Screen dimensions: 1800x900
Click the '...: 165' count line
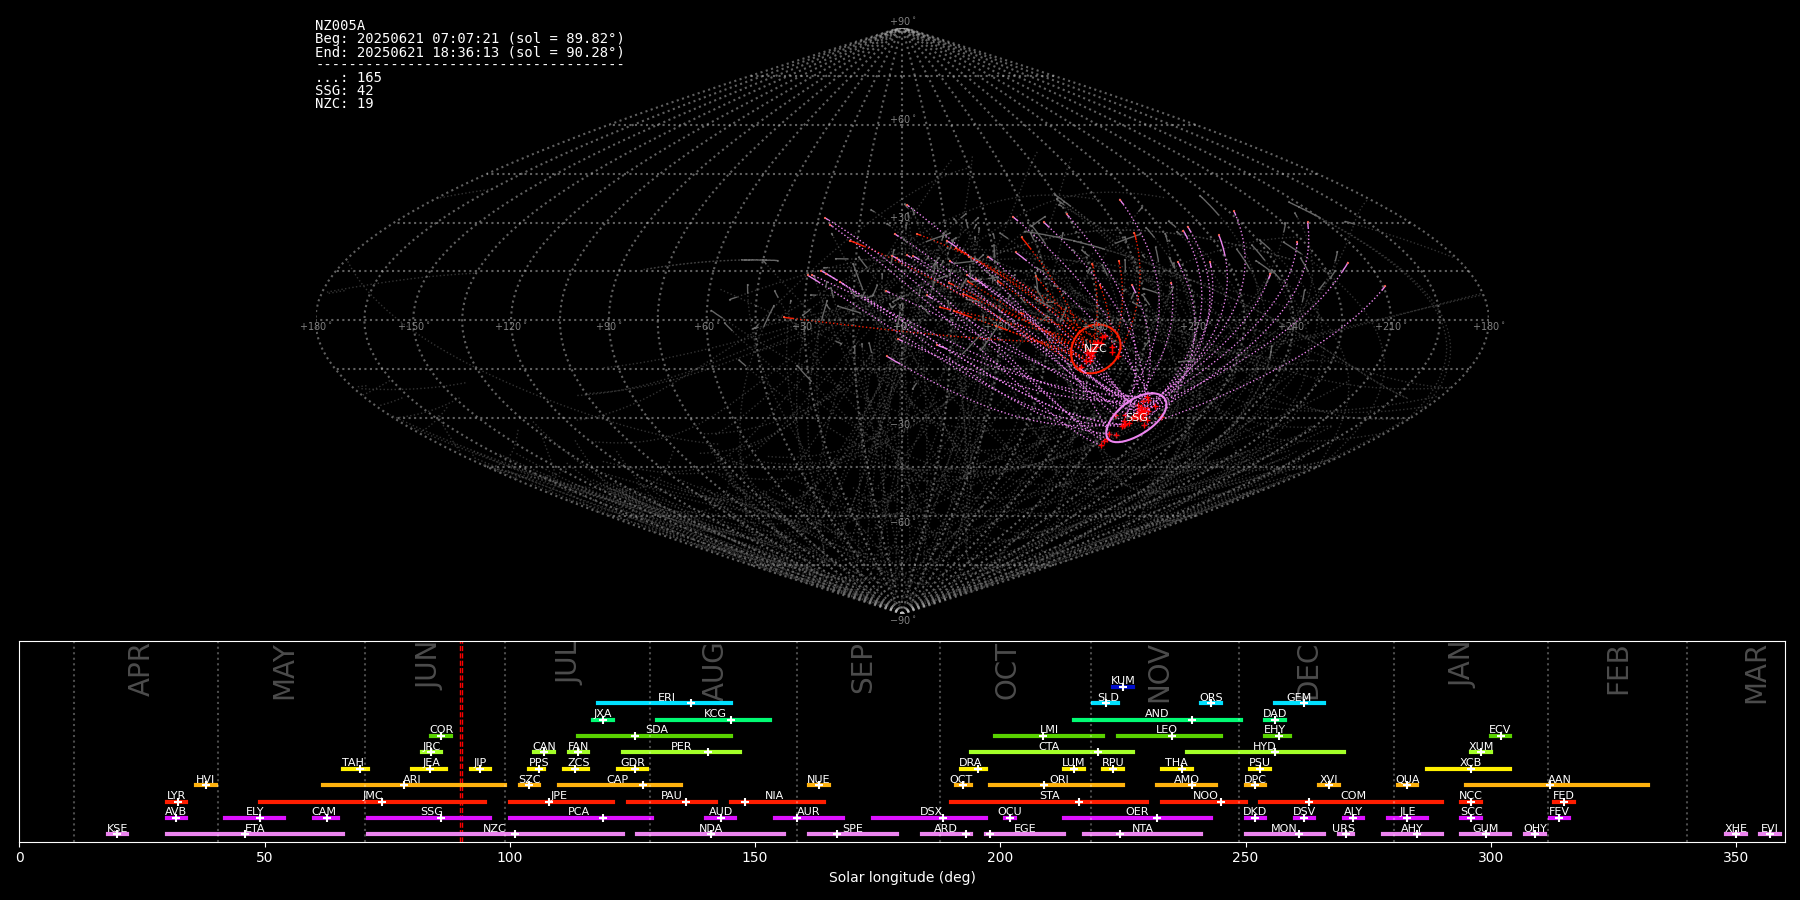(x=348, y=78)
